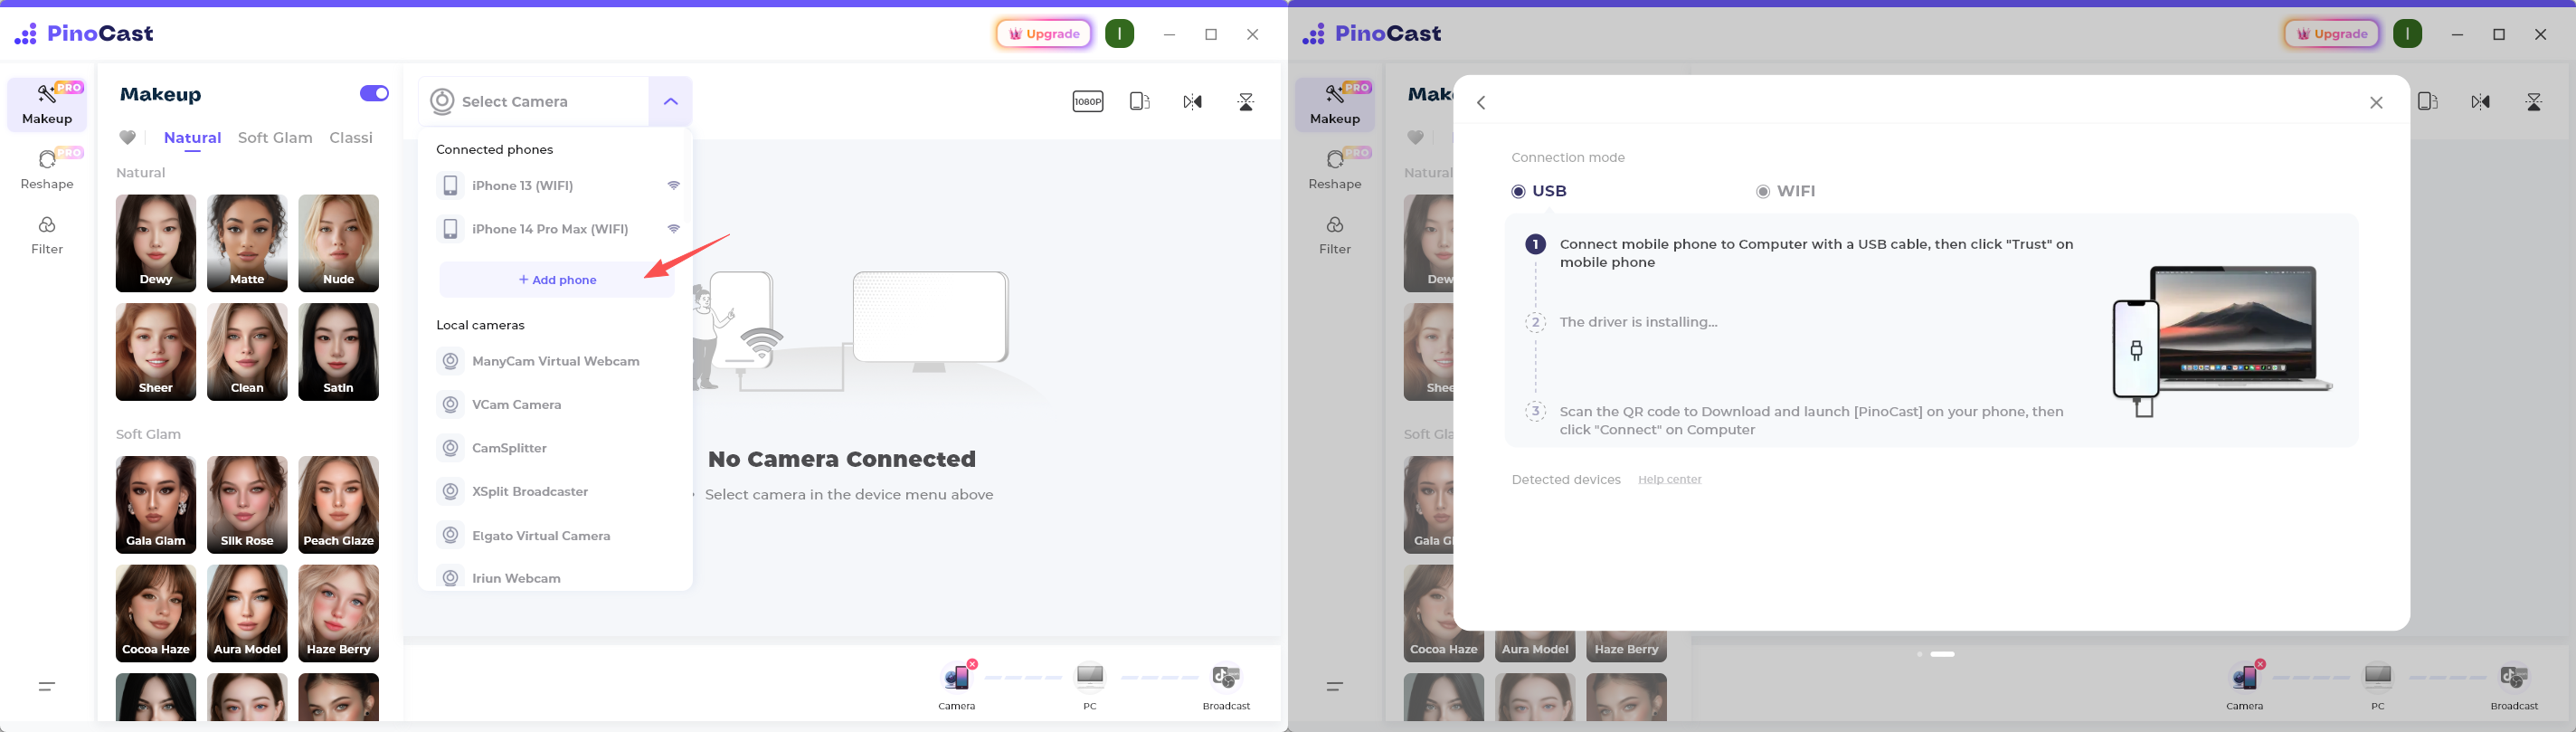Apply Silk Rose makeup preset
Screen dimensions: 2576x732
[247, 505]
